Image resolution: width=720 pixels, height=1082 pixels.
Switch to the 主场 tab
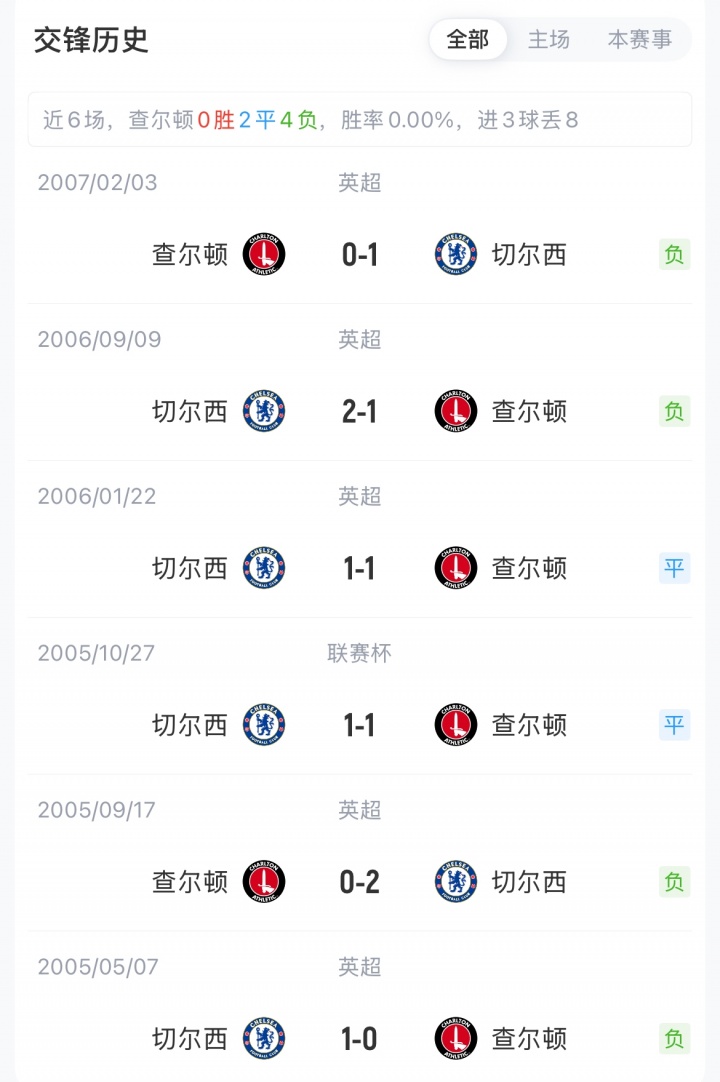coord(549,40)
